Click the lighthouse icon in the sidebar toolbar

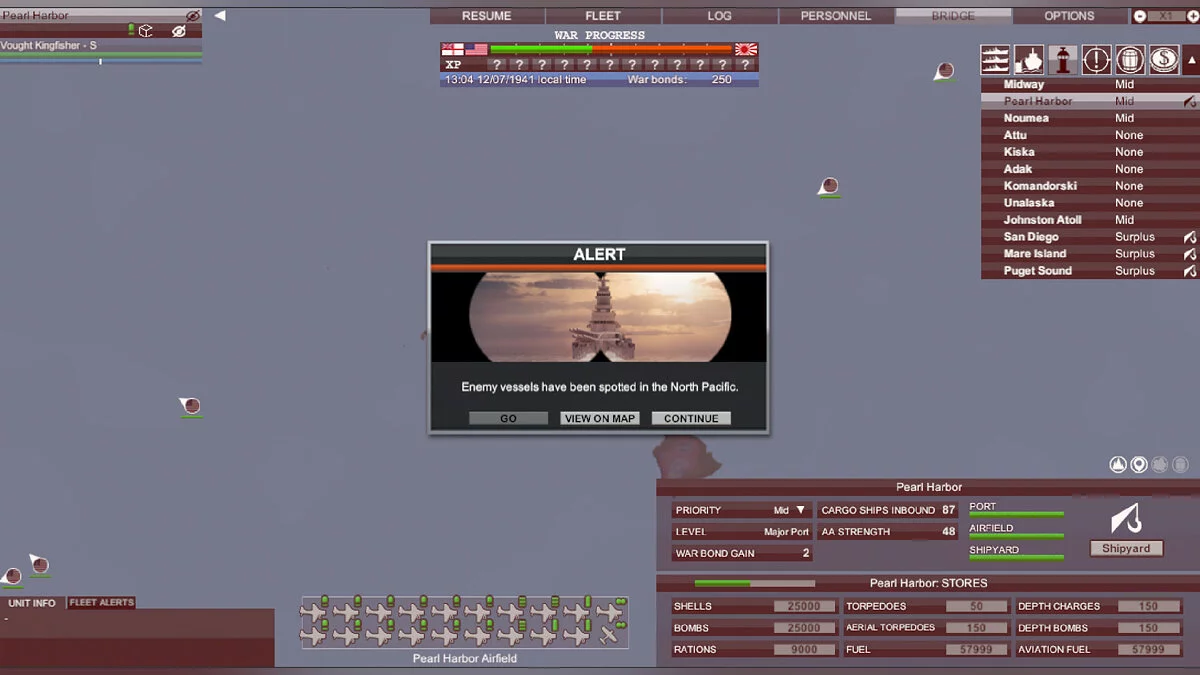1062,60
